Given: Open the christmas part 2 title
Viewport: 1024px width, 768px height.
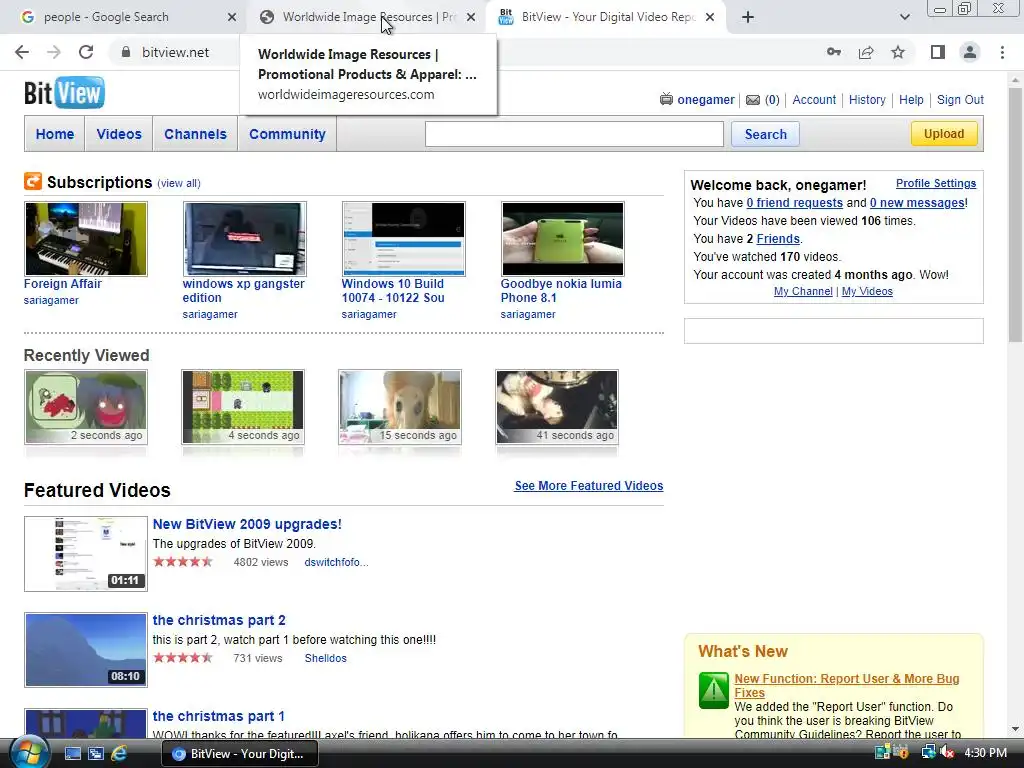Looking at the screenshot, I should [219, 620].
